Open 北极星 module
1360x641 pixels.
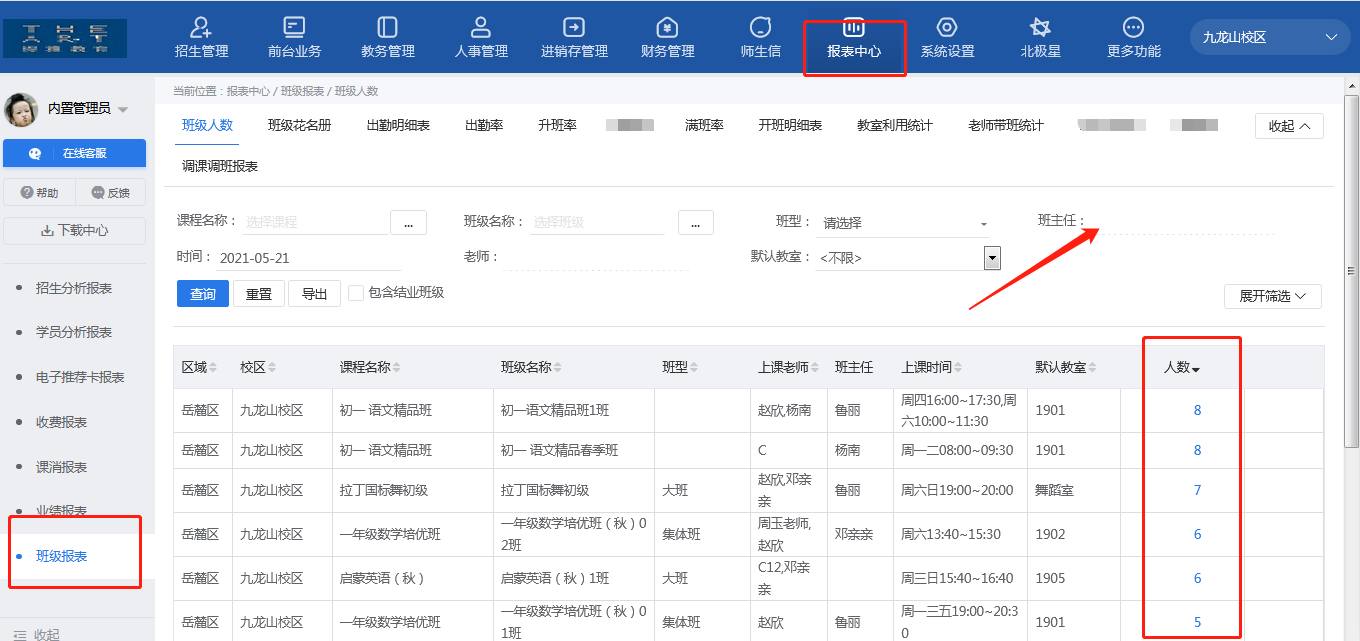click(1040, 38)
